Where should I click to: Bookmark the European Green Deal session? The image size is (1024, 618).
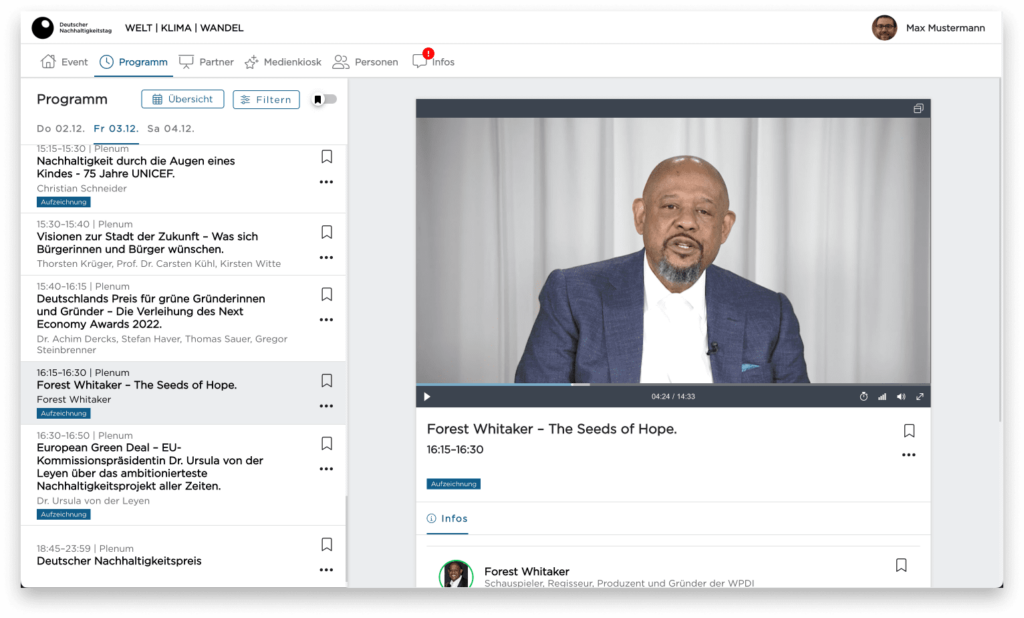[x=326, y=443]
